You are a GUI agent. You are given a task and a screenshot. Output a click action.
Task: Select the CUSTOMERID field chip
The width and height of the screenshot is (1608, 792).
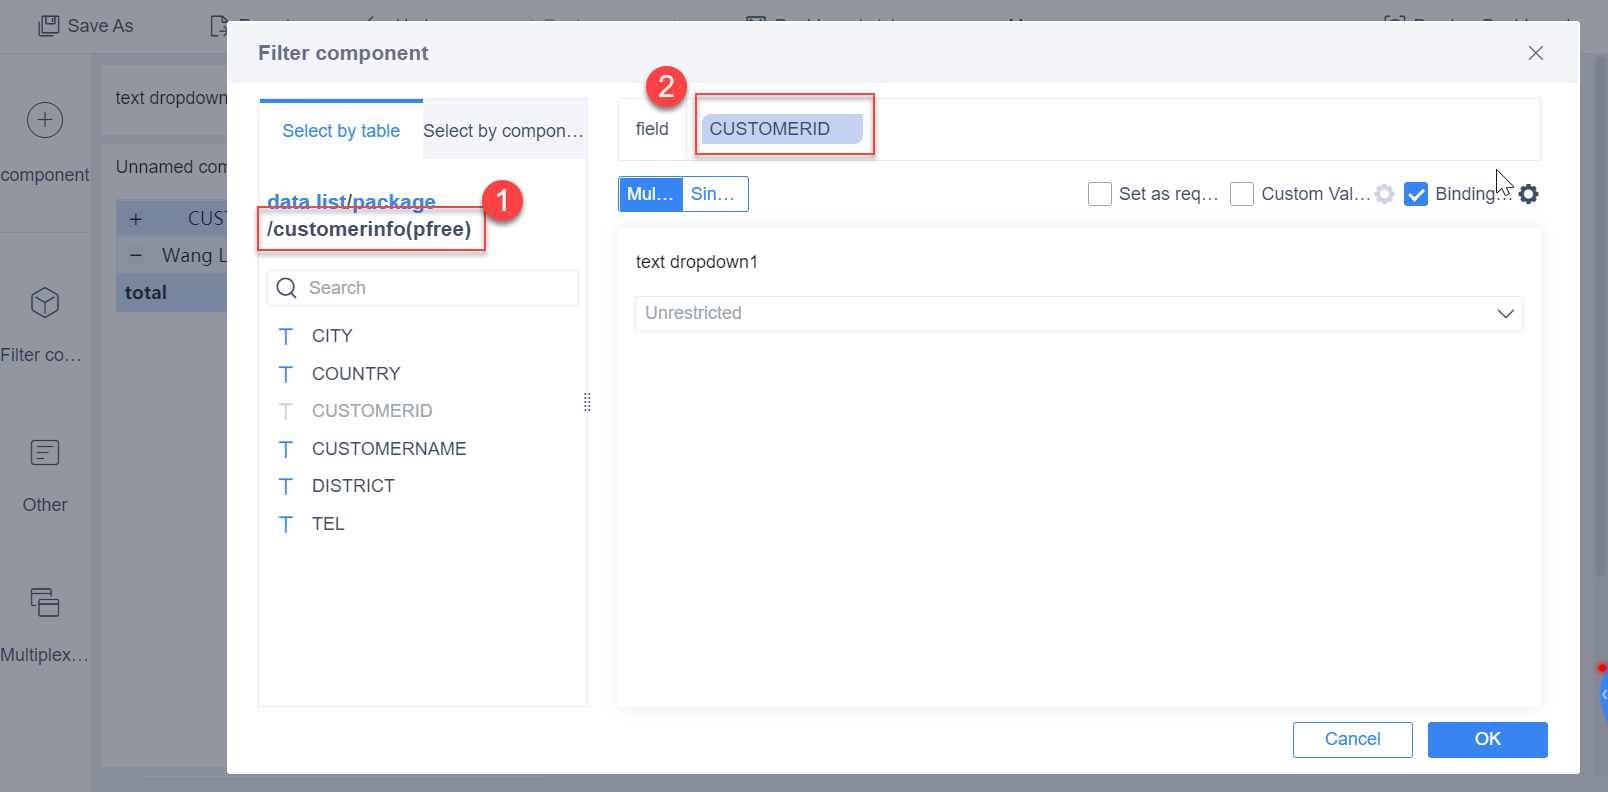[781, 129]
